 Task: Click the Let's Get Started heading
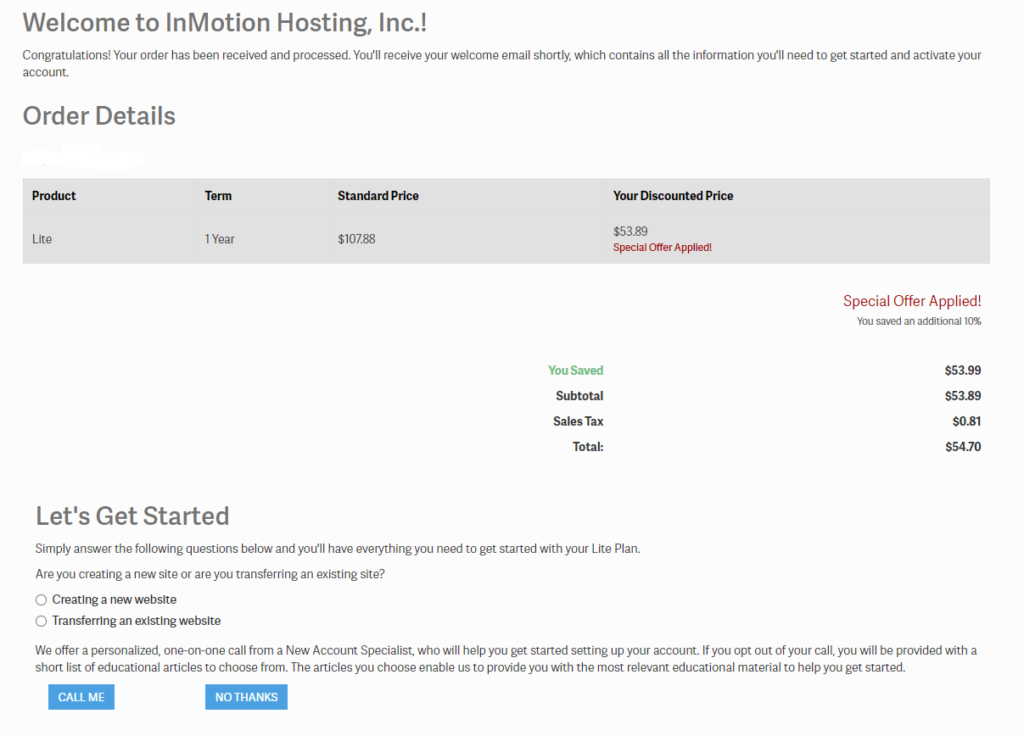pos(133,516)
